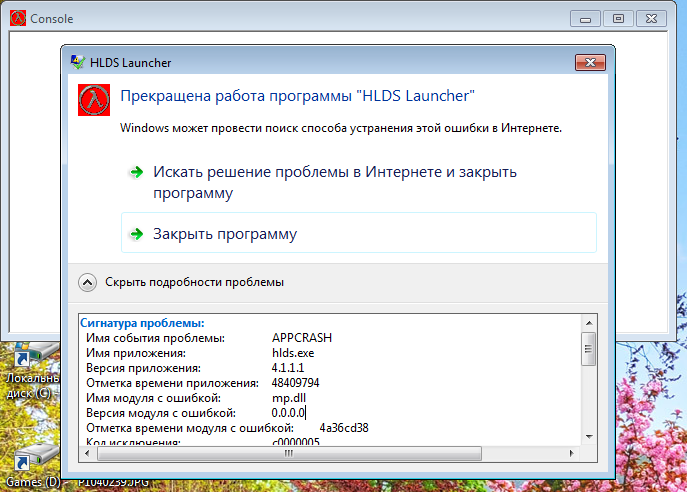This screenshot has width=687, height=492.
Task: Open Games (D) desktop shortcut
Action: [33, 465]
